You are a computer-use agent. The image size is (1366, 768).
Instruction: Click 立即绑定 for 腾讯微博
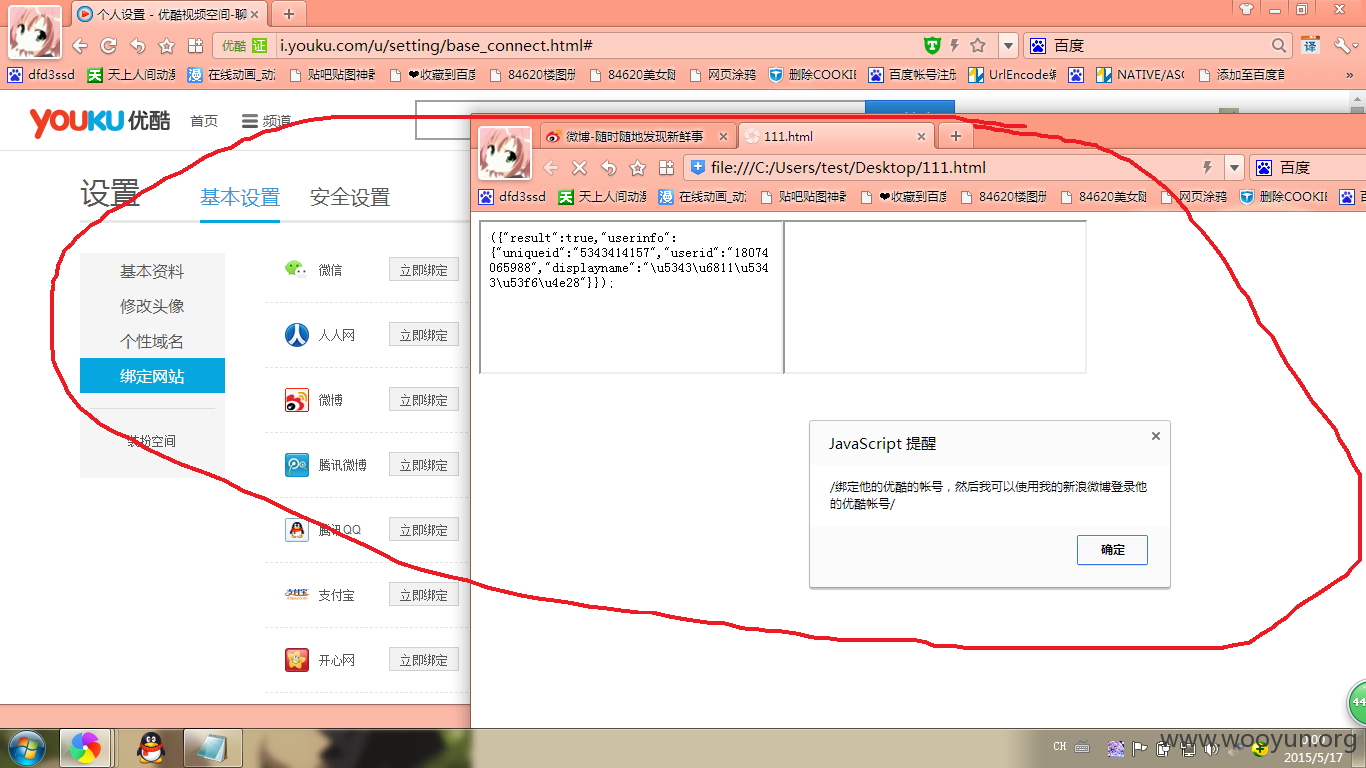click(x=424, y=465)
